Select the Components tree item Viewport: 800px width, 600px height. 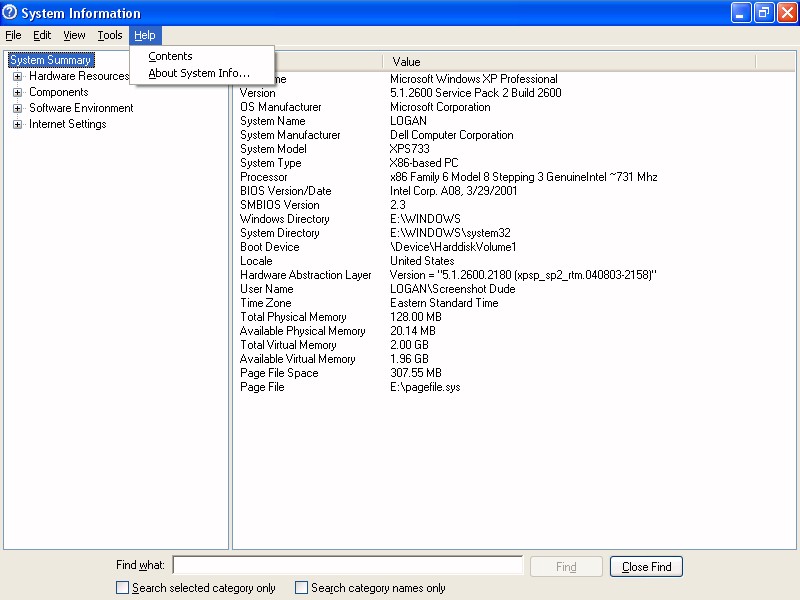[59, 92]
